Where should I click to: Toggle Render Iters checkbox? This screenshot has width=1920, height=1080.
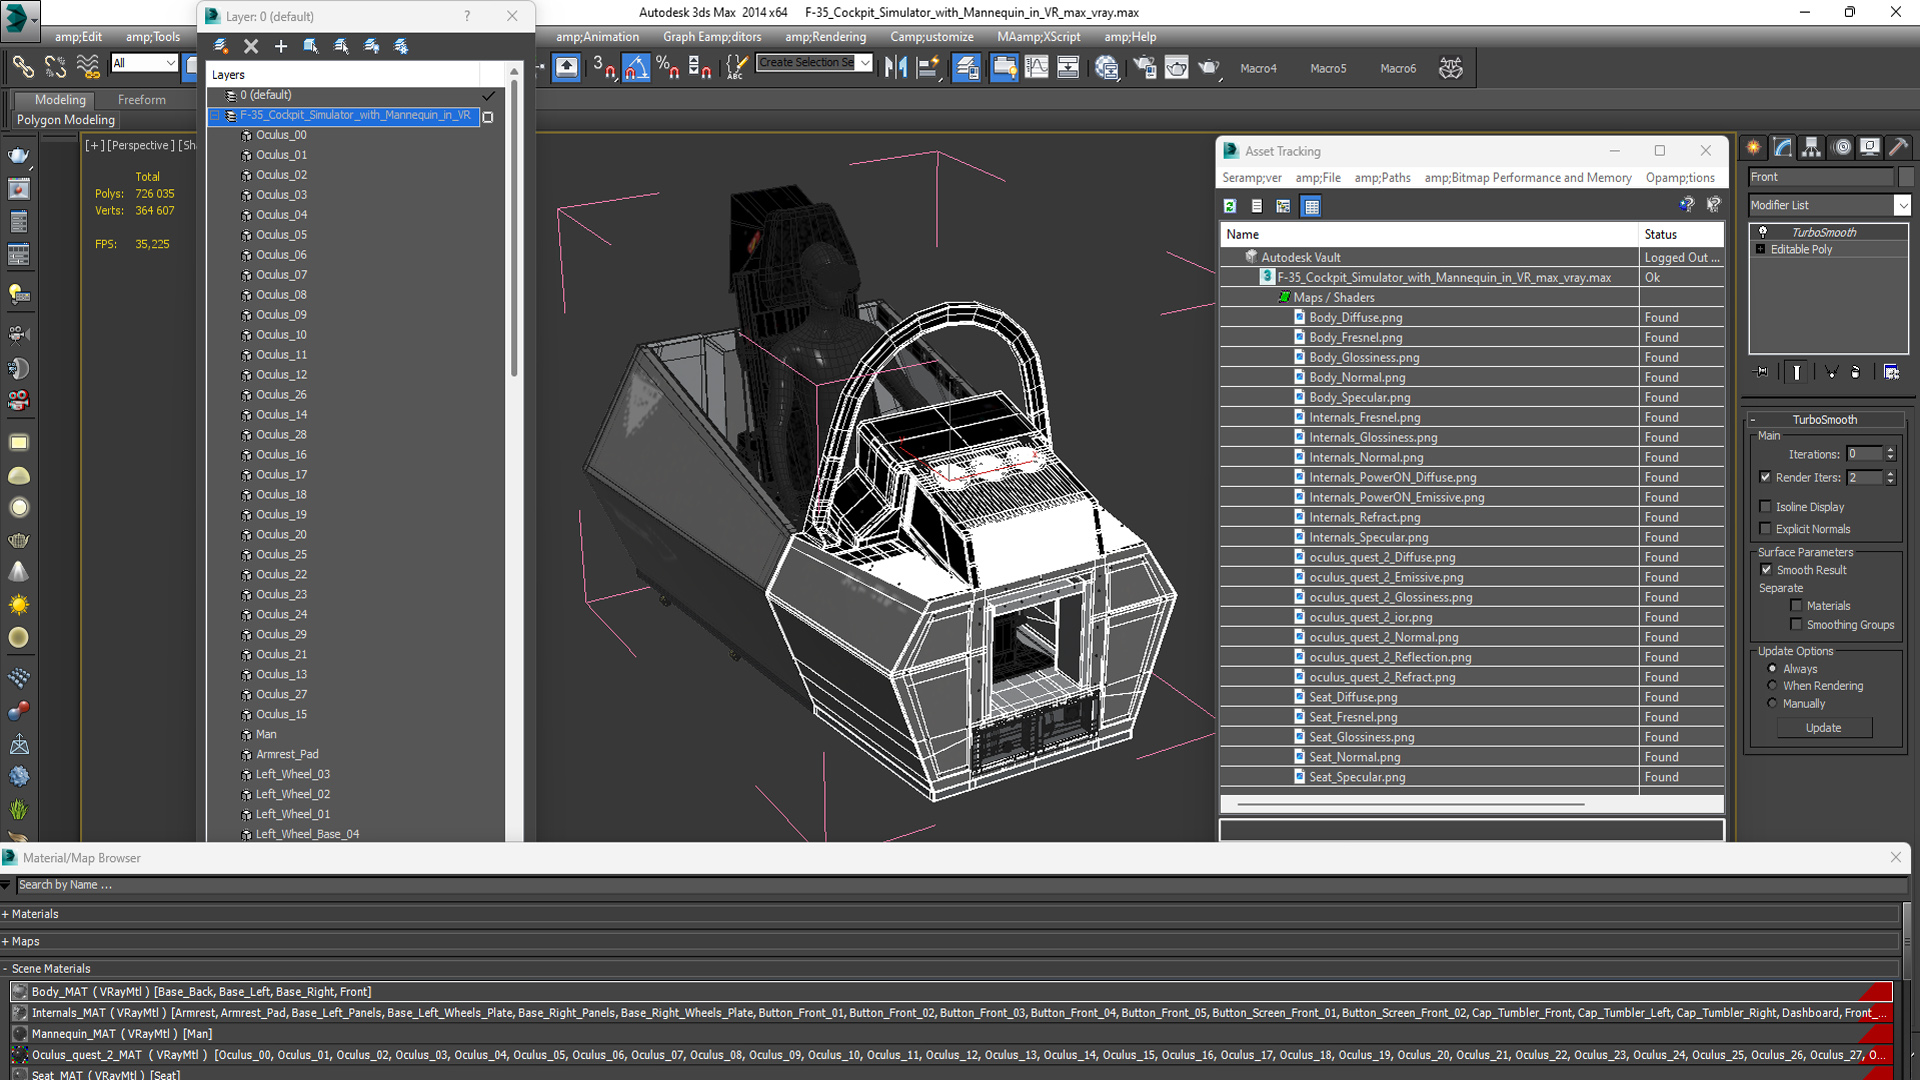pos(1765,477)
